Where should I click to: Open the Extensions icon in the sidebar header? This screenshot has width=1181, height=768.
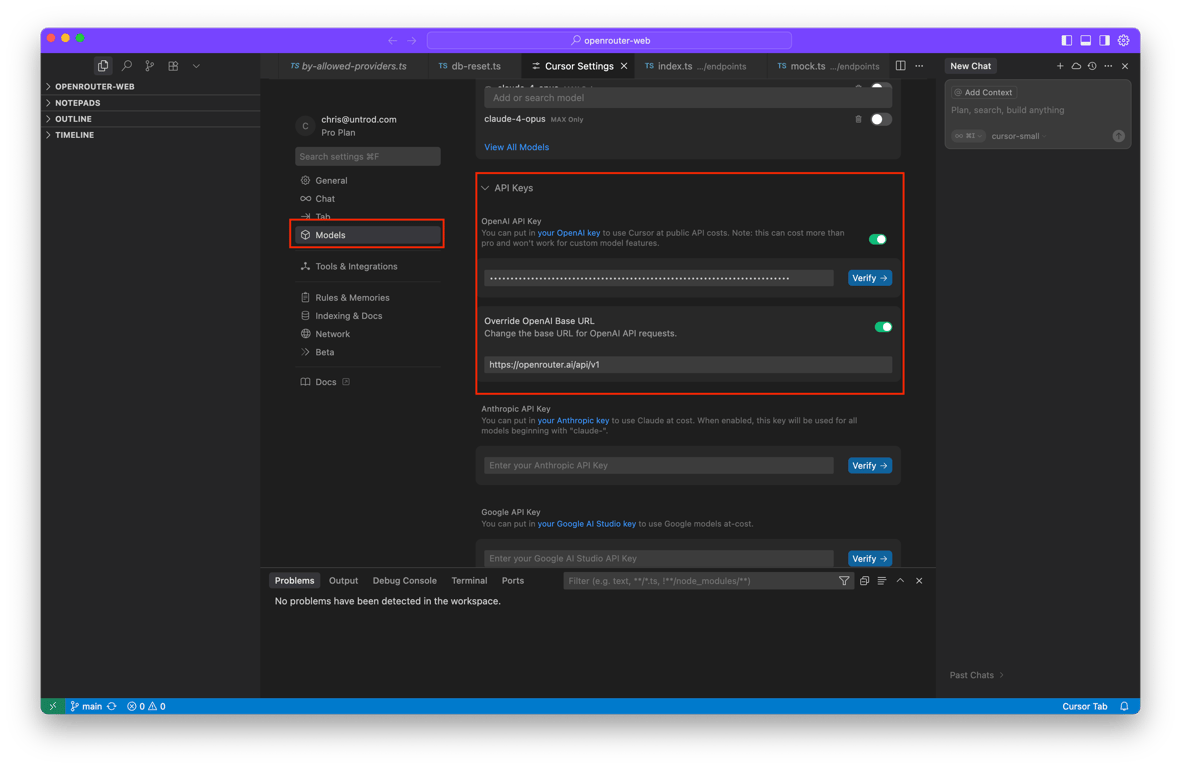pos(173,66)
